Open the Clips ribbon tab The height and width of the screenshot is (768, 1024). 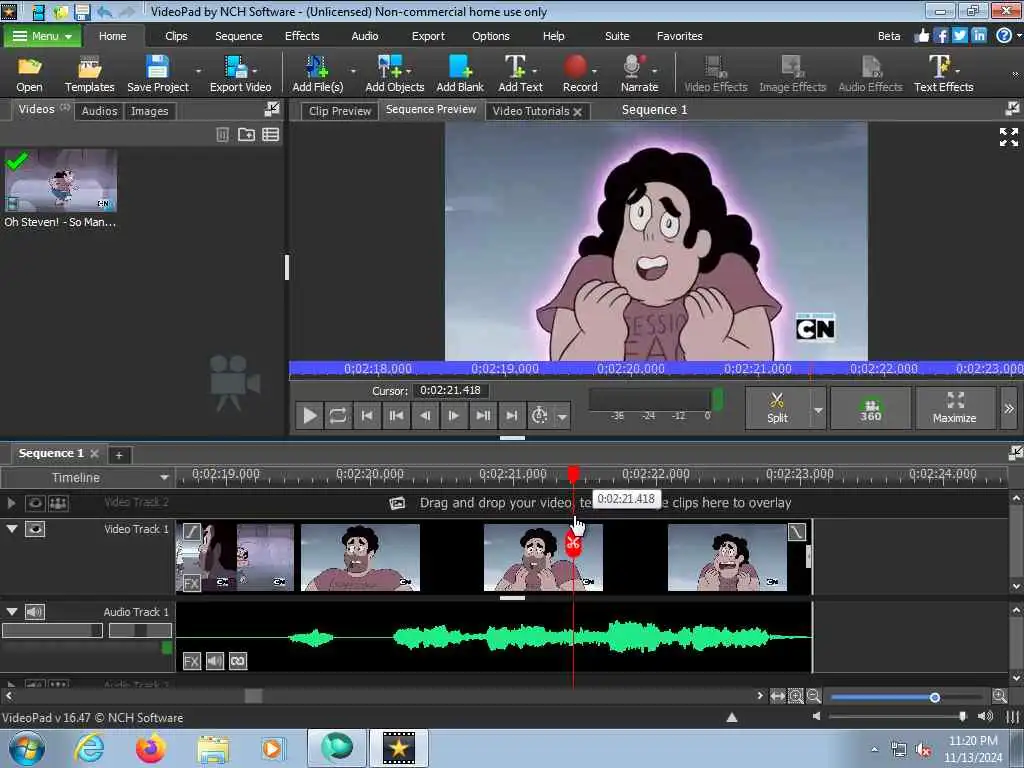(176, 36)
